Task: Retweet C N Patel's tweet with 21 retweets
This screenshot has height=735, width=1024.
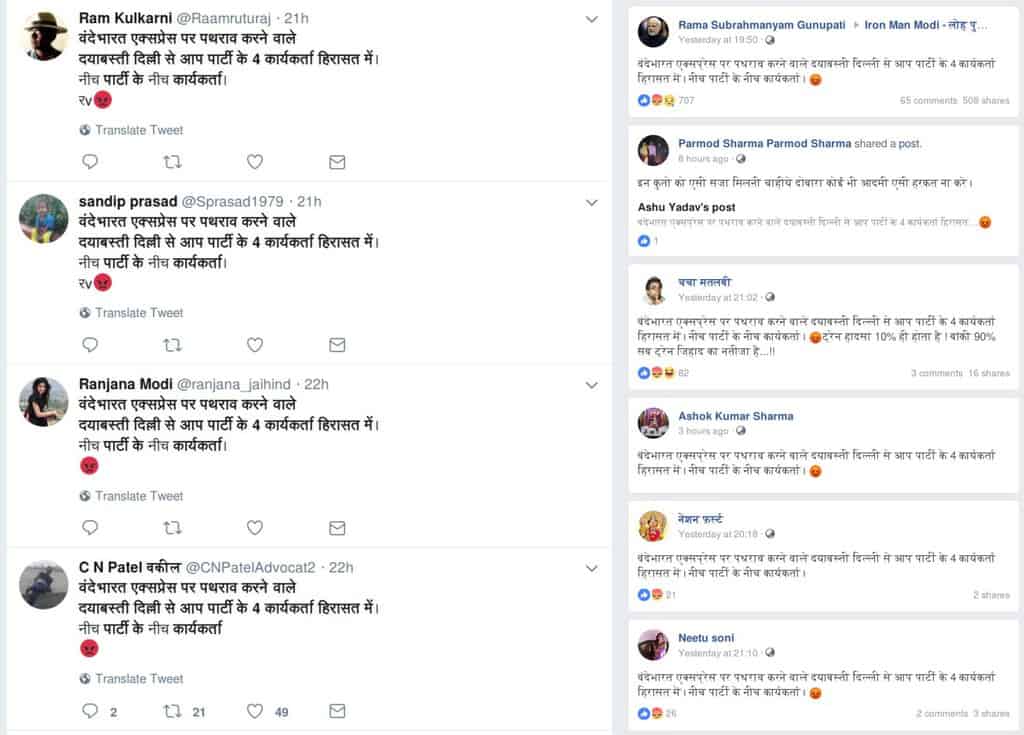Action: click(x=172, y=711)
